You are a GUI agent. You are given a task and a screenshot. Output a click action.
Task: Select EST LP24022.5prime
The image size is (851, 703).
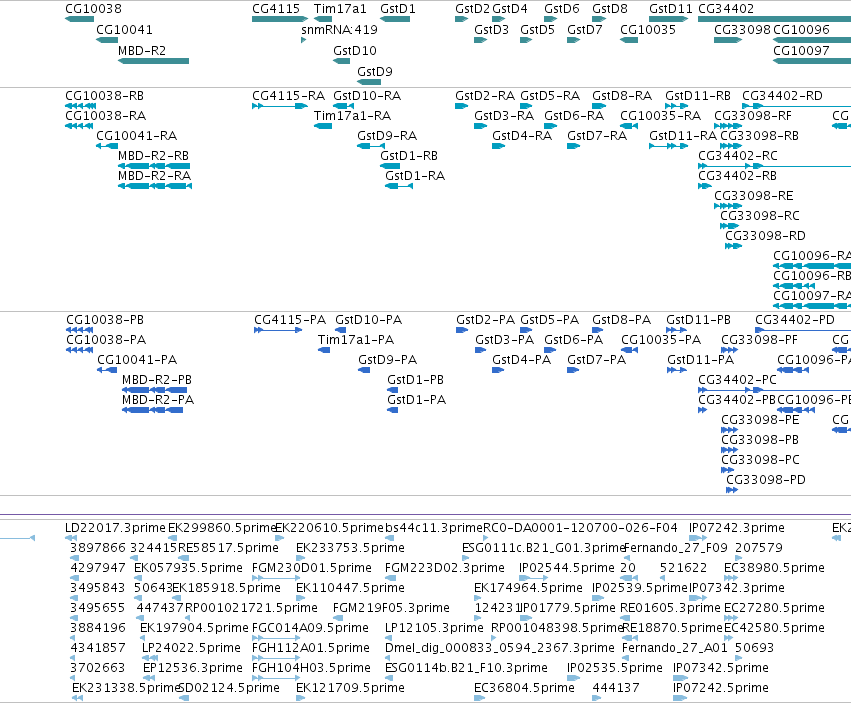[191, 648]
